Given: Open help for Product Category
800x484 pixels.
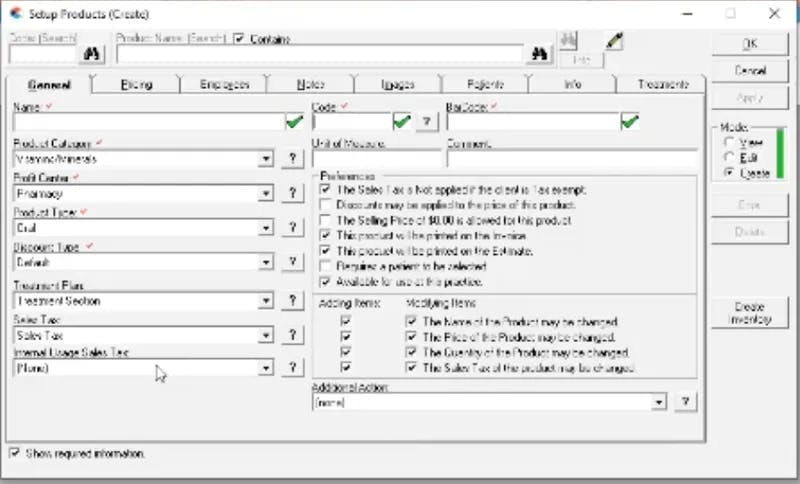Looking at the screenshot, I should [x=293, y=158].
